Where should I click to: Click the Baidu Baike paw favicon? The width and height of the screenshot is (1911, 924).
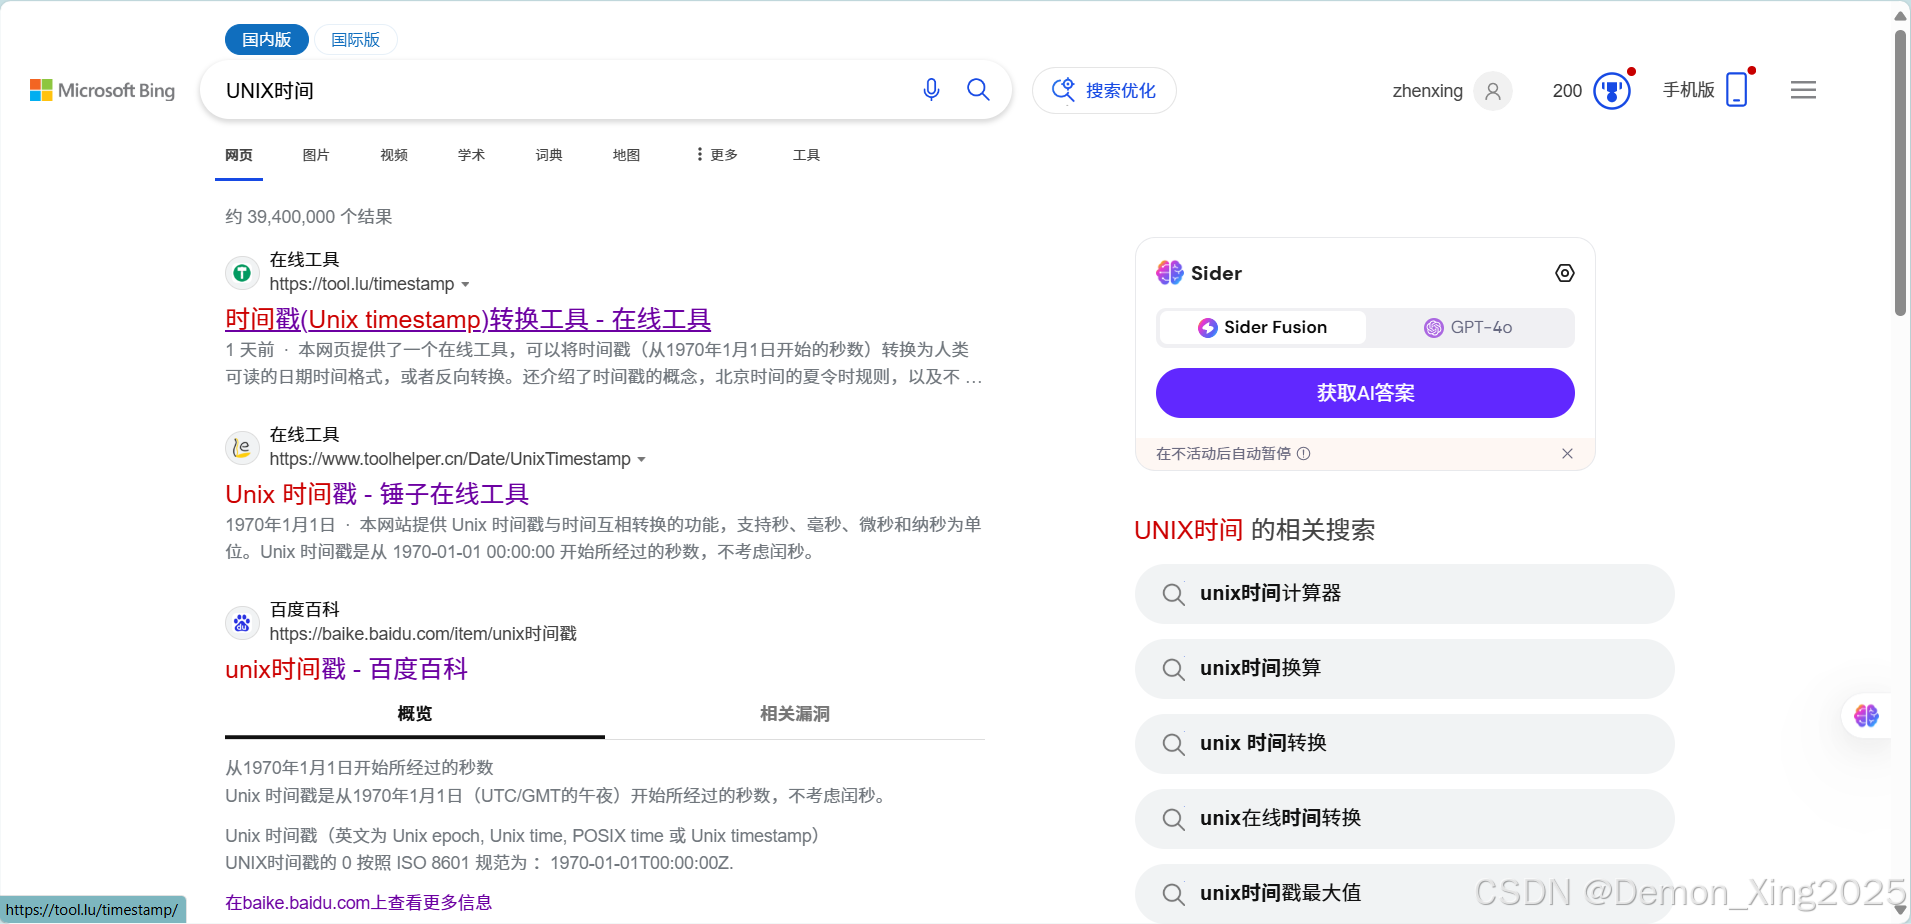(242, 622)
